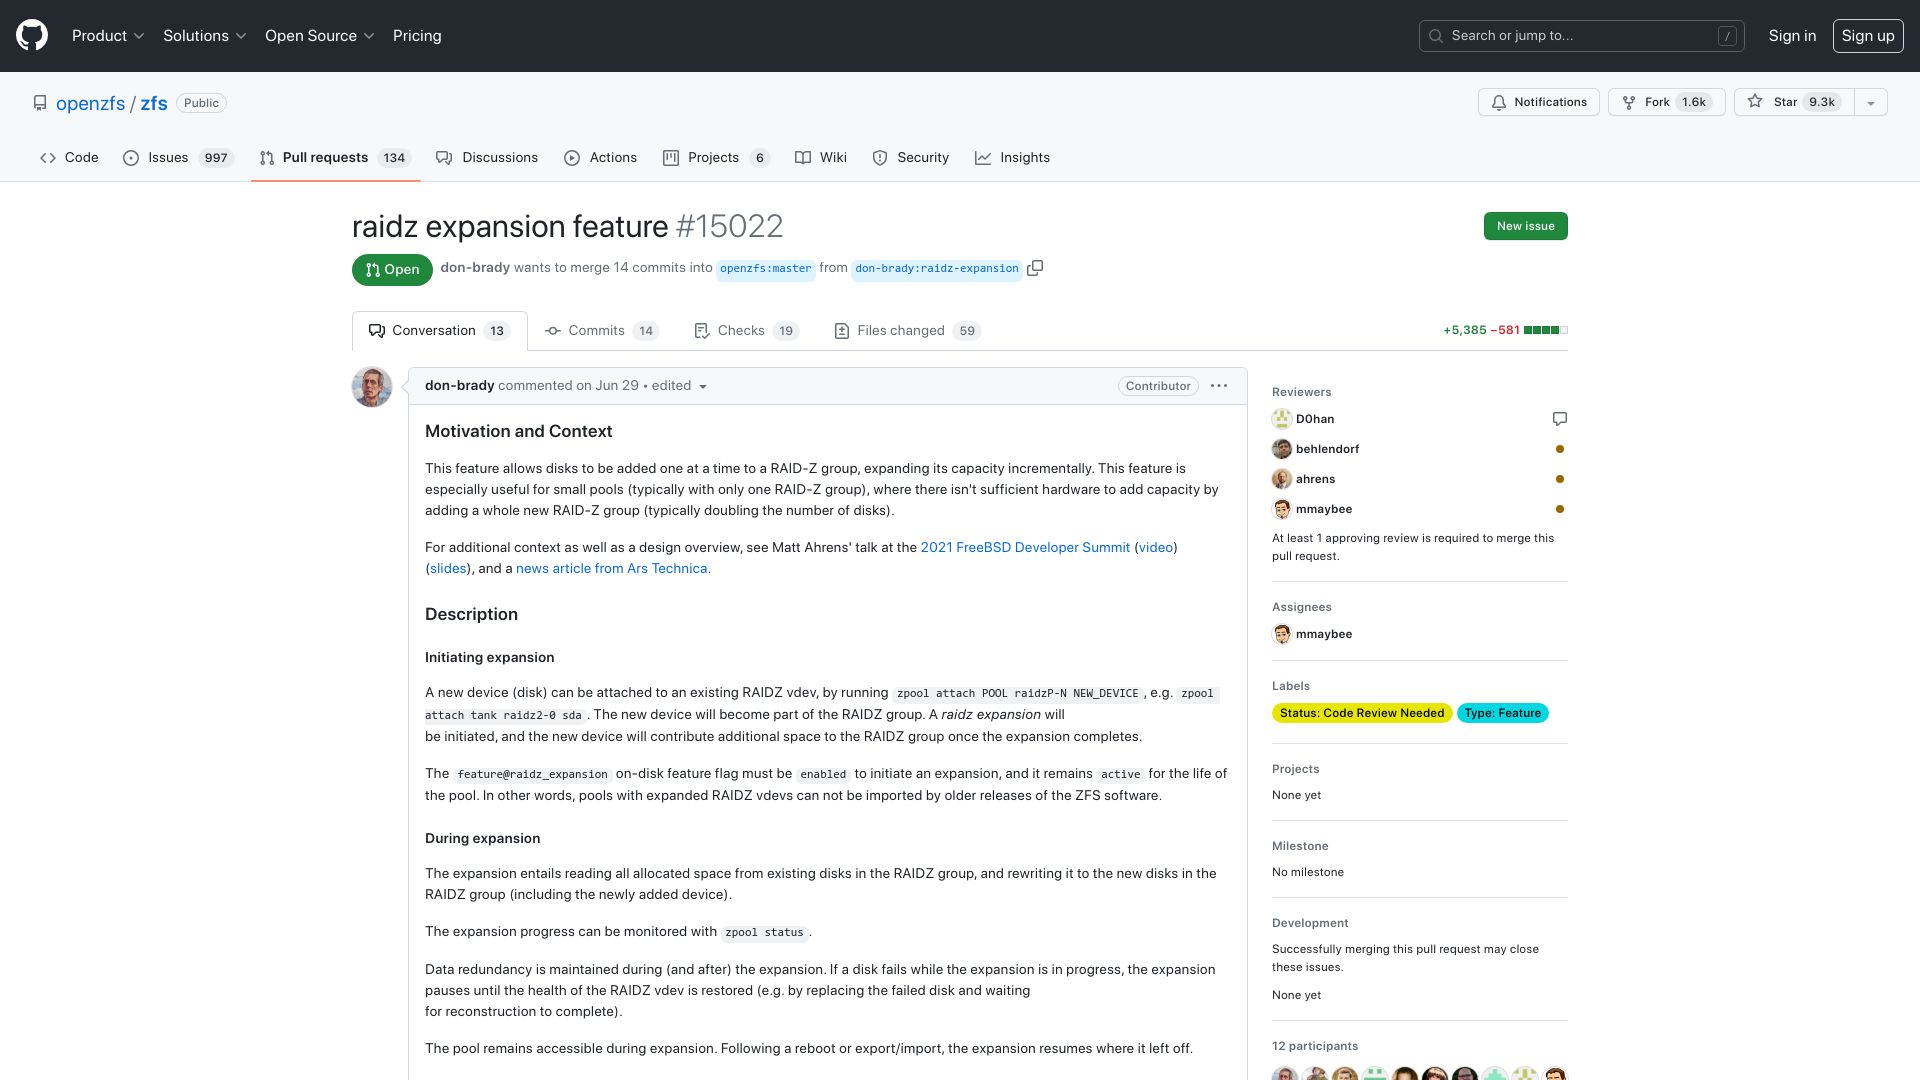Screen dimensions: 1920x1080
Task: Click the Sign in link
Action: coord(1792,36)
